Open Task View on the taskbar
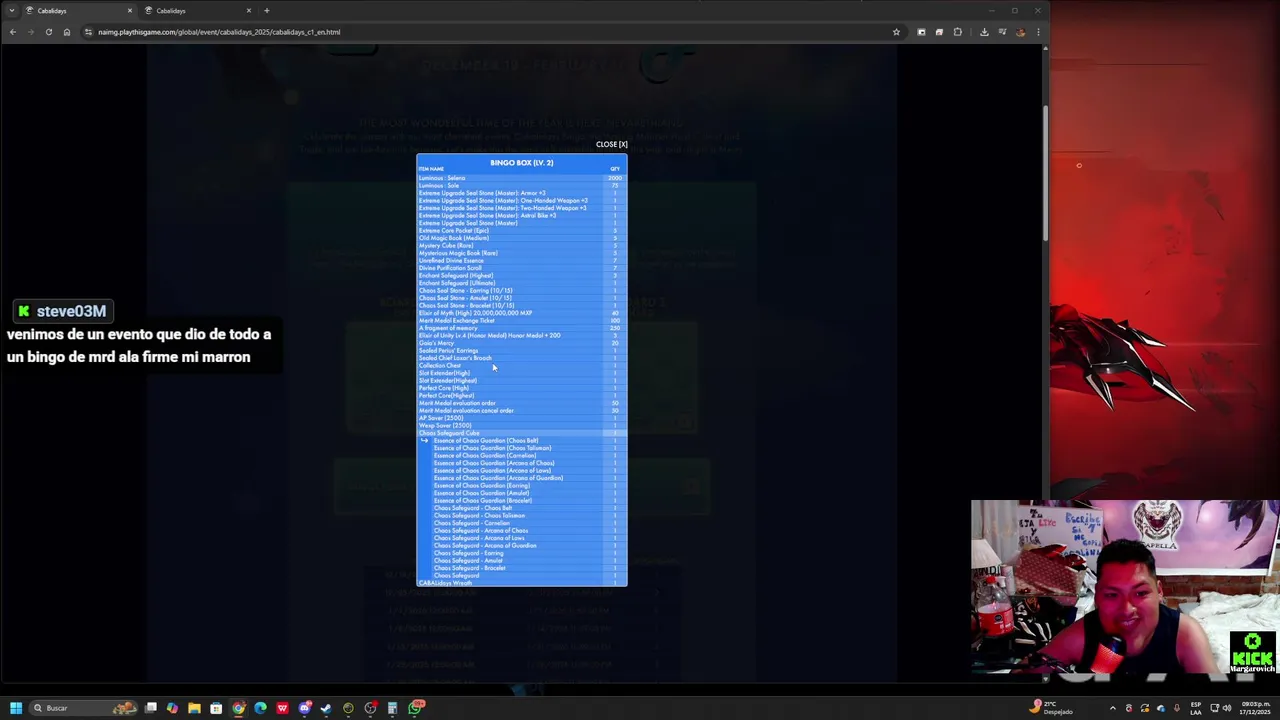The height and width of the screenshot is (720, 1280). 151,708
